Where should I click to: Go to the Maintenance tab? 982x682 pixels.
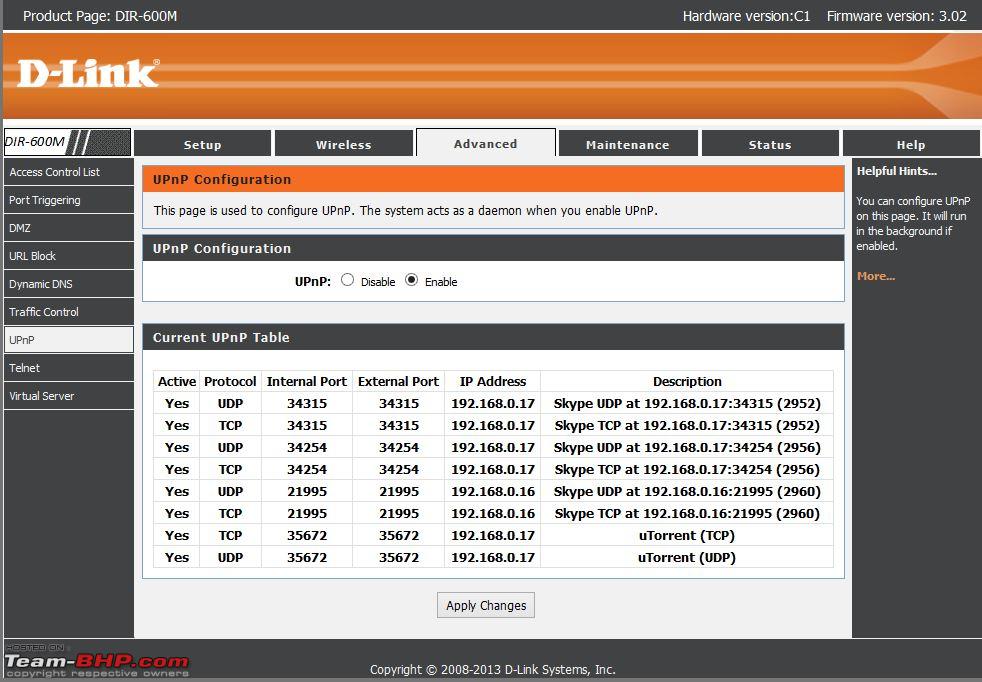tap(628, 143)
